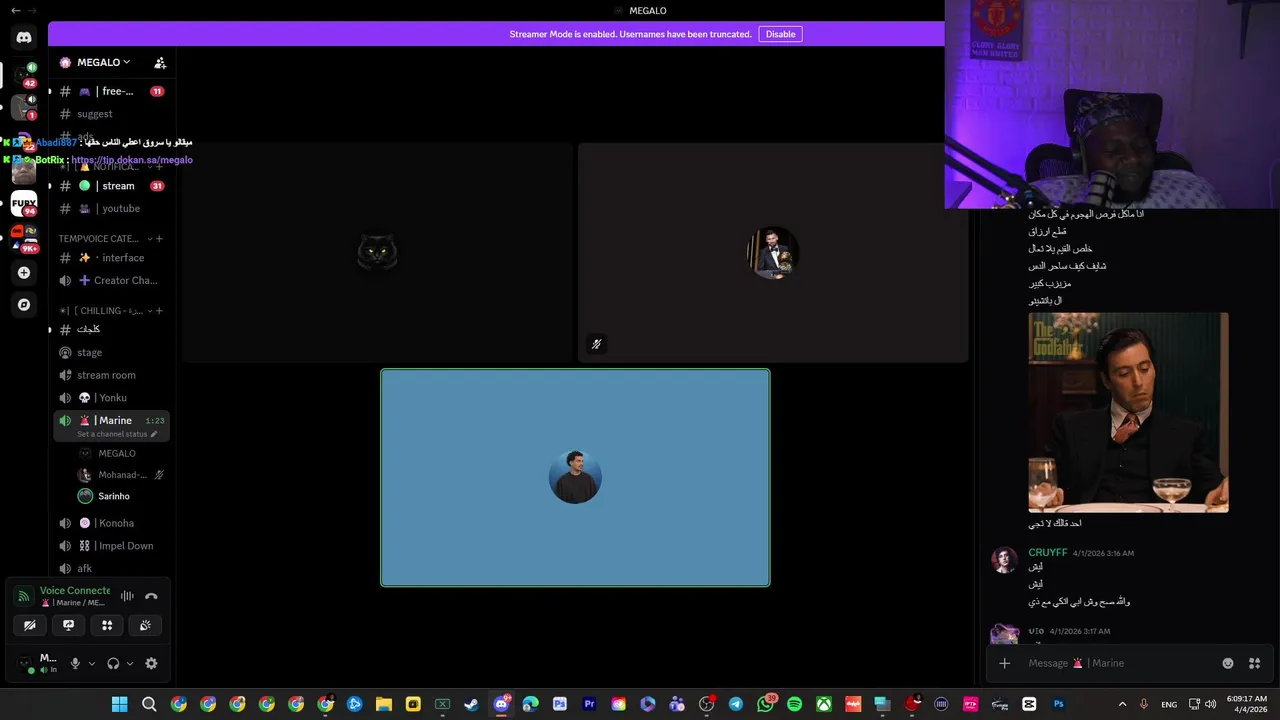
Task: Open Telegram from the taskbar
Action: click(735, 704)
